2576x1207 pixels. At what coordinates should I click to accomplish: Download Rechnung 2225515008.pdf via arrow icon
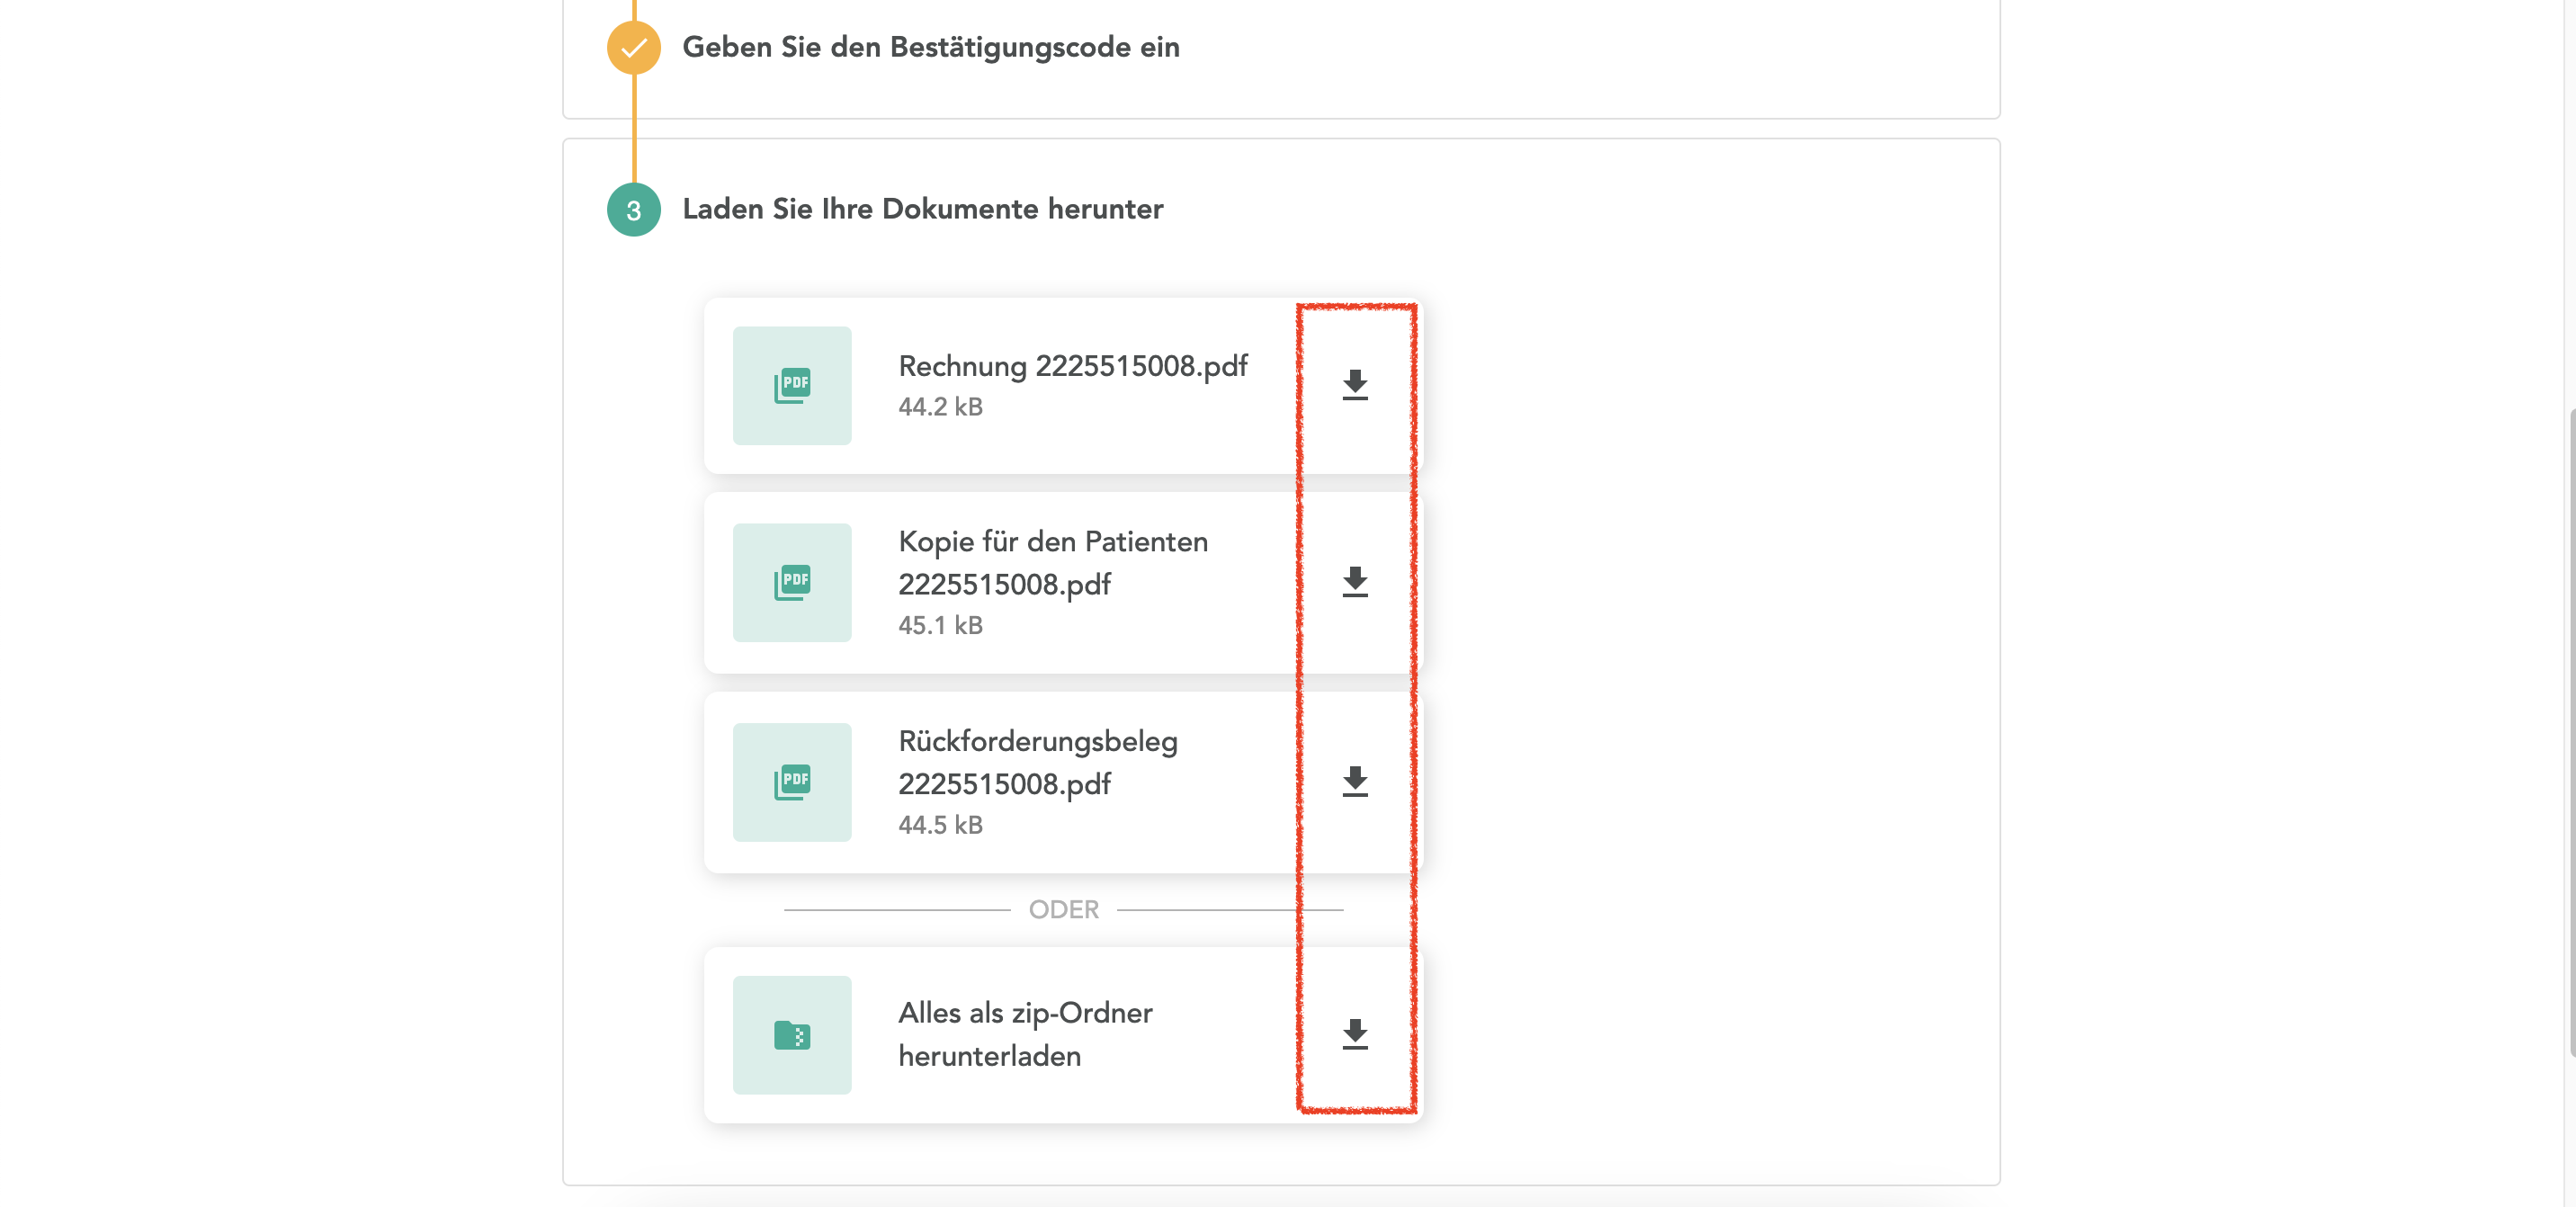(x=1354, y=385)
